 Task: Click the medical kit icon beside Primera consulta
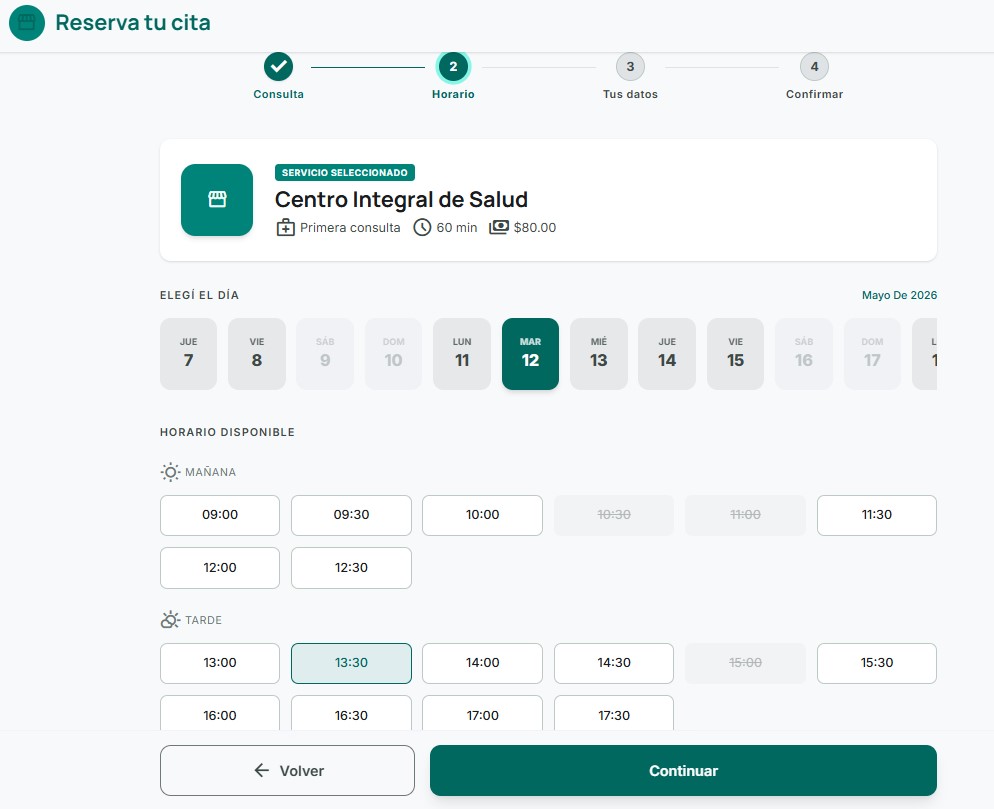[285, 228]
